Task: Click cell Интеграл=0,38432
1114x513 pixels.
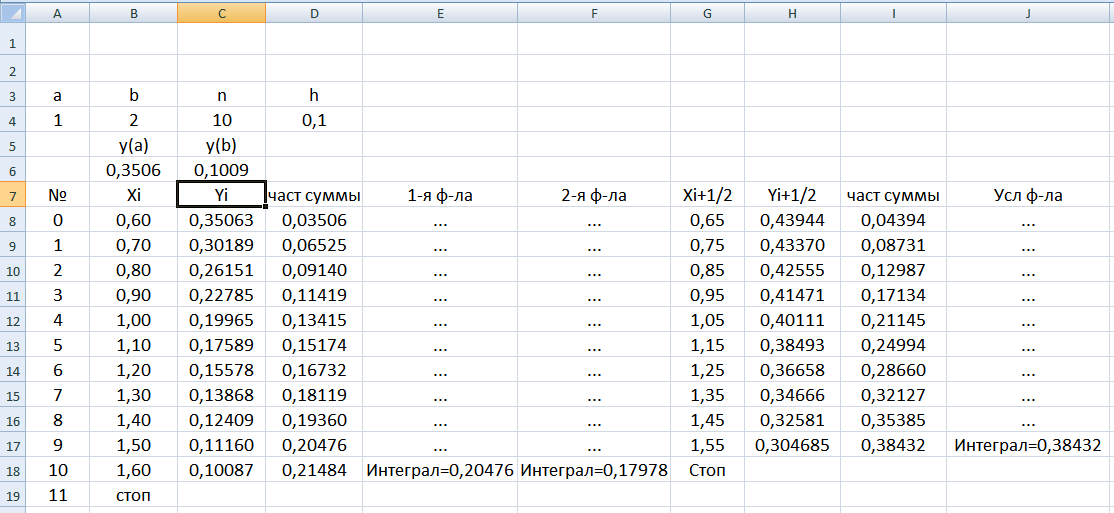Action: pos(1027,446)
